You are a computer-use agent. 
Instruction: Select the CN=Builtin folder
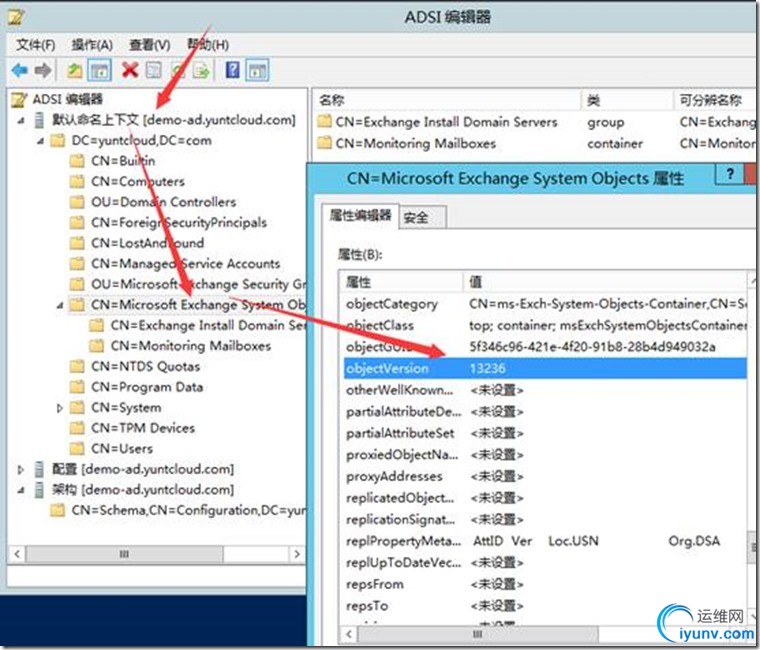click(123, 161)
